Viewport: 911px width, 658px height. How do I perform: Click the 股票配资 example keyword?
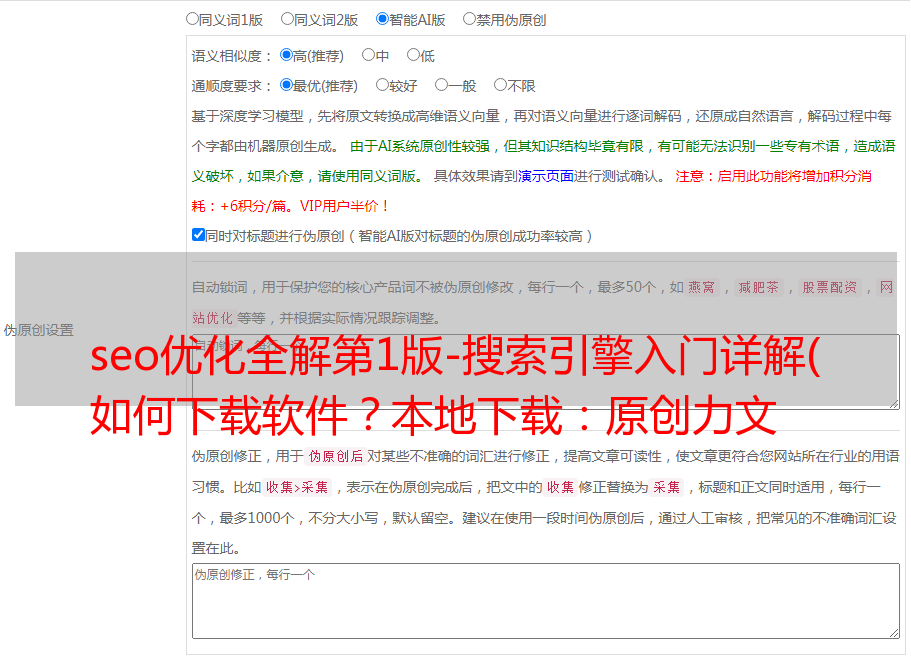pos(830,287)
